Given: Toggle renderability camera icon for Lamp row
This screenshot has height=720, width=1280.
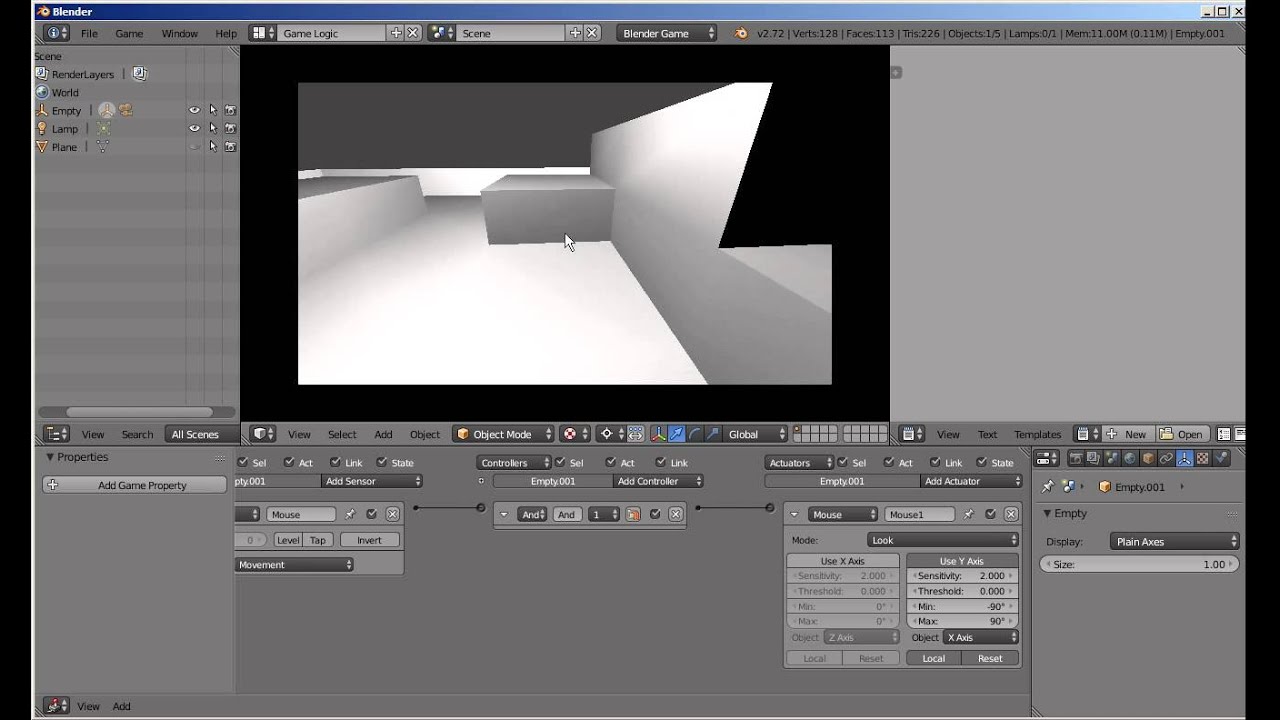Looking at the screenshot, I should pyautogui.click(x=230, y=128).
